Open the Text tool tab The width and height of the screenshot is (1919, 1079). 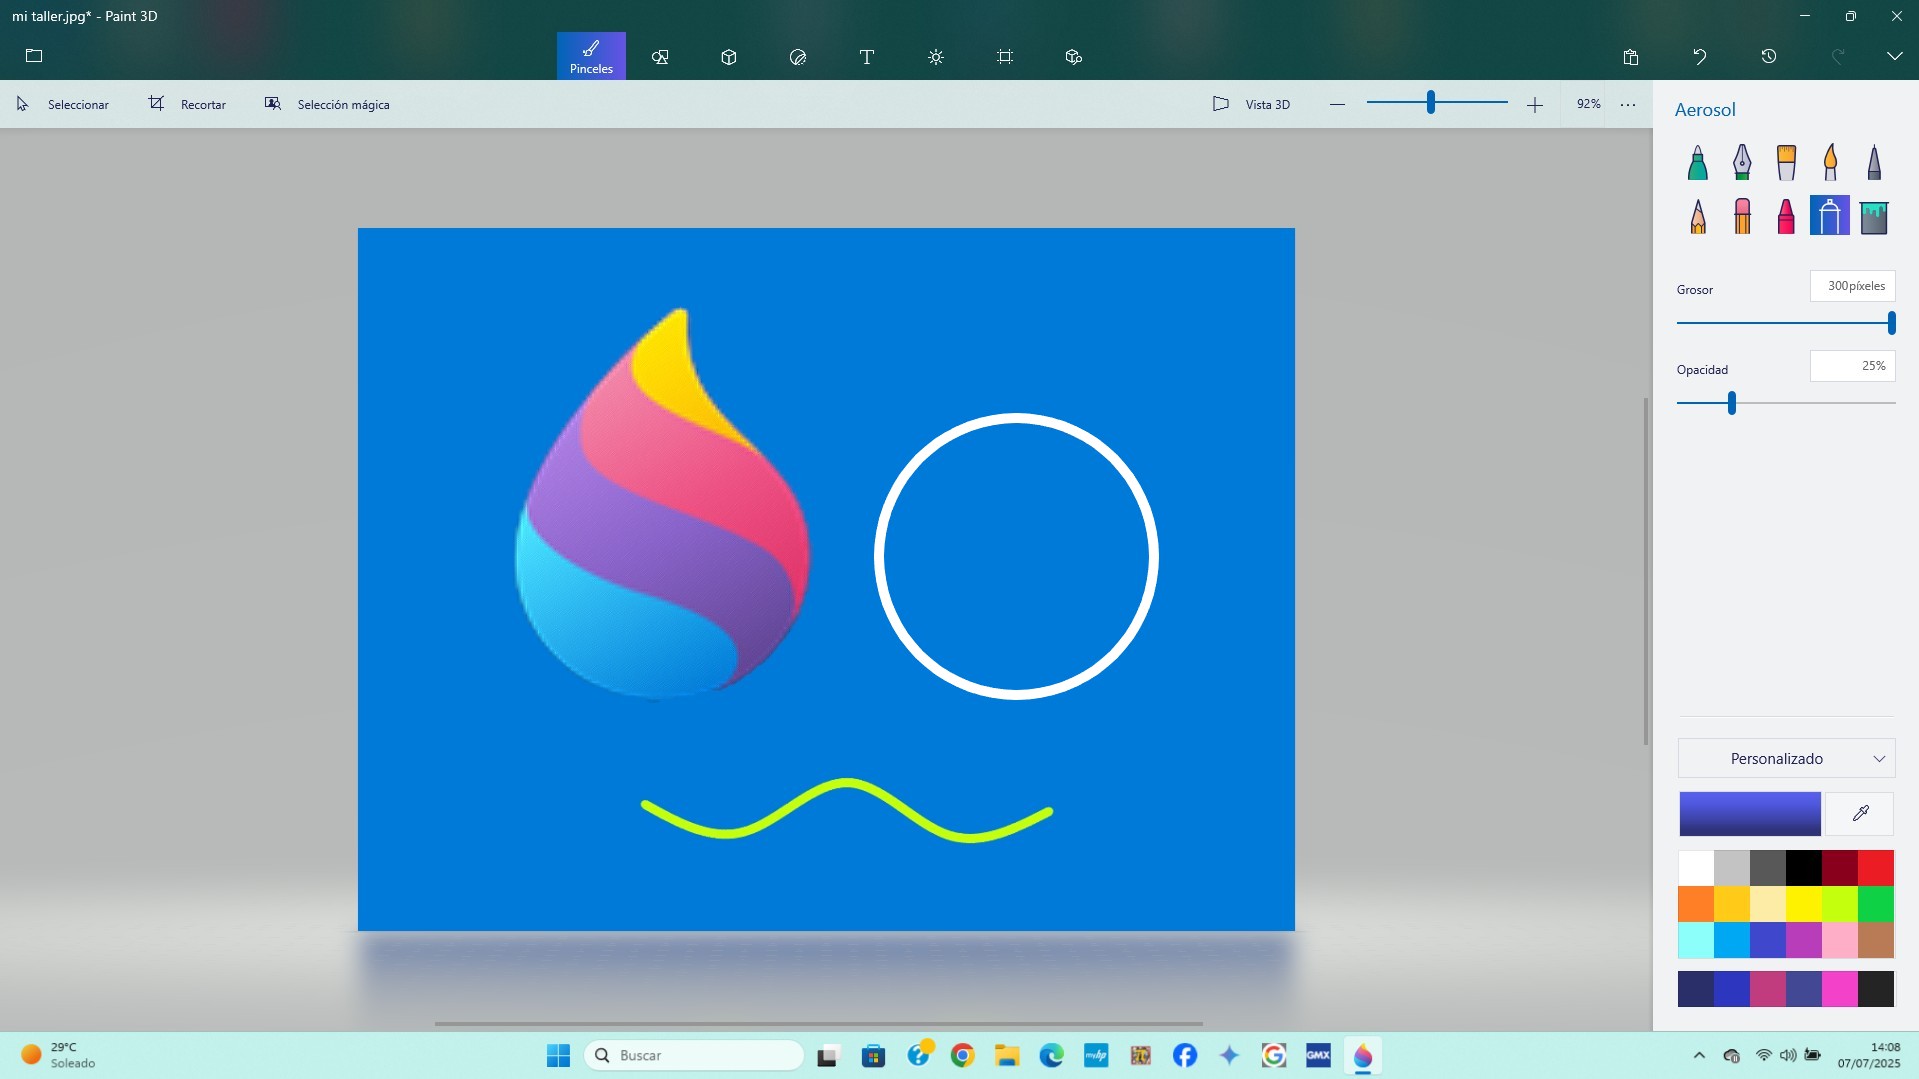pos(867,57)
